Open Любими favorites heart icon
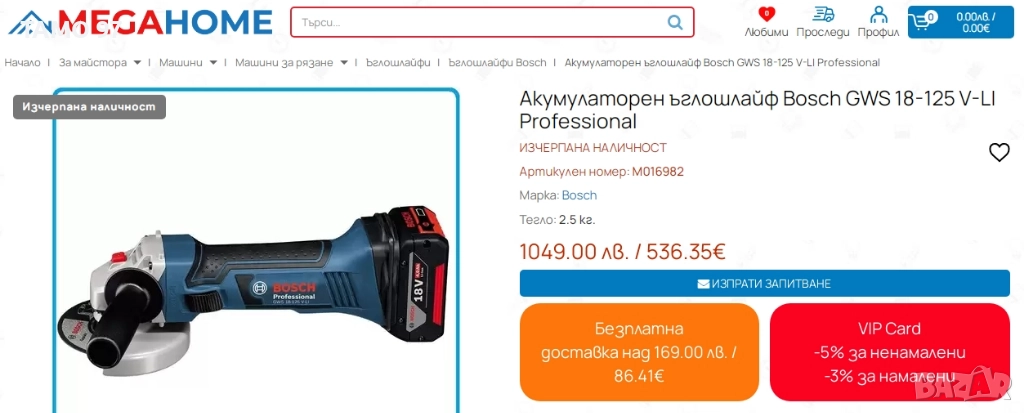 (767, 14)
